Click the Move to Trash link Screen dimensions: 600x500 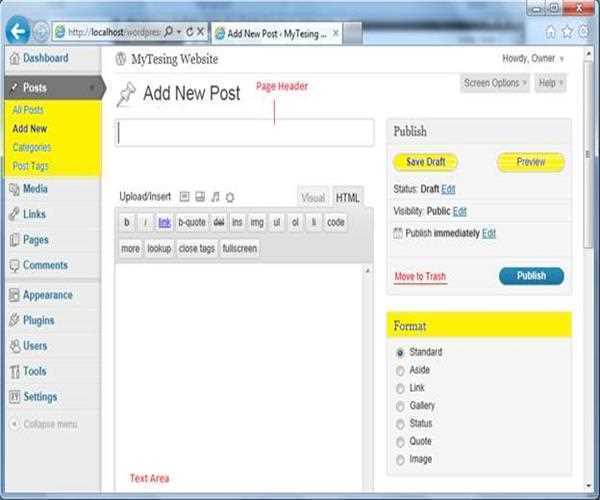coord(420,276)
